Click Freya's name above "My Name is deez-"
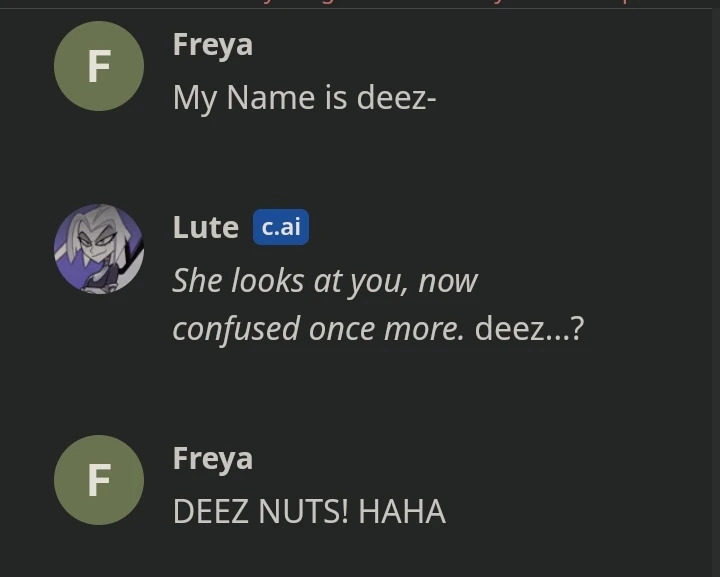Image resolution: width=720 pixels, height=577 pixels. (x=213, y=46)
